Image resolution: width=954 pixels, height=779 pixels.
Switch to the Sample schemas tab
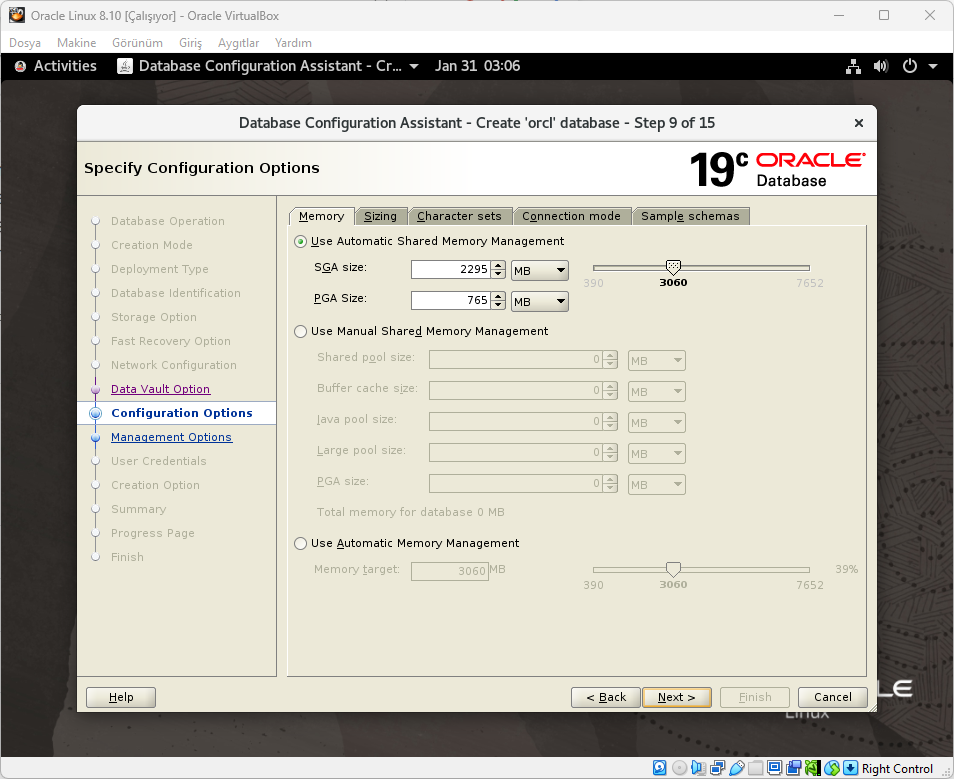click(690, 216)
